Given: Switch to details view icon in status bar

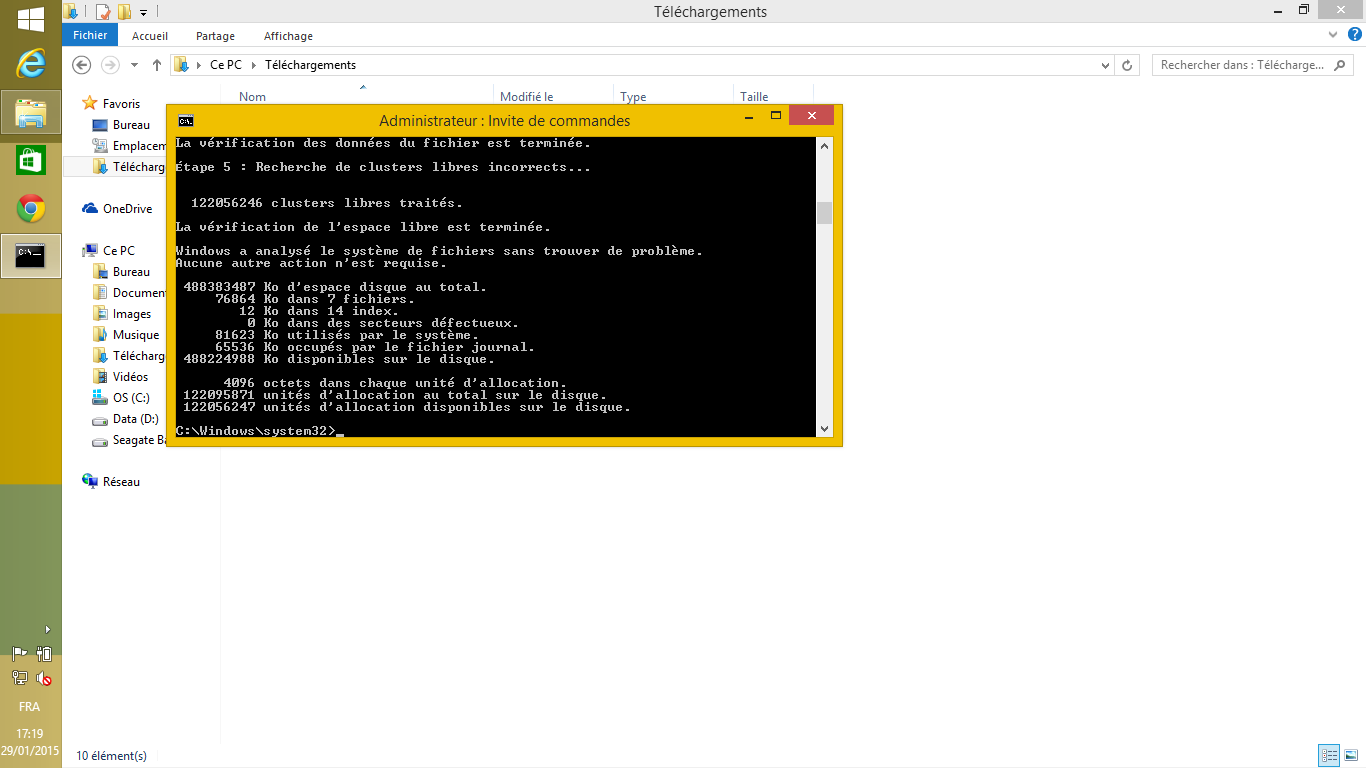Looking at the screenshot, I should tap(1329, 755).
